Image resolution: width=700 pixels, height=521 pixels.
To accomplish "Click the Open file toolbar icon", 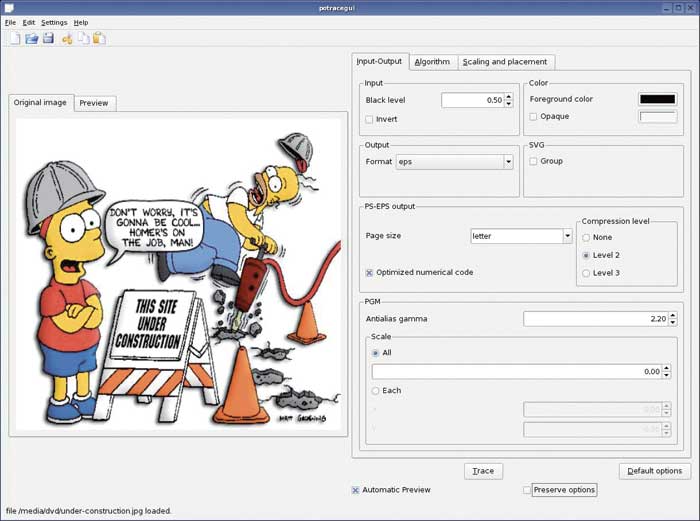I will [x=31, y=39].
